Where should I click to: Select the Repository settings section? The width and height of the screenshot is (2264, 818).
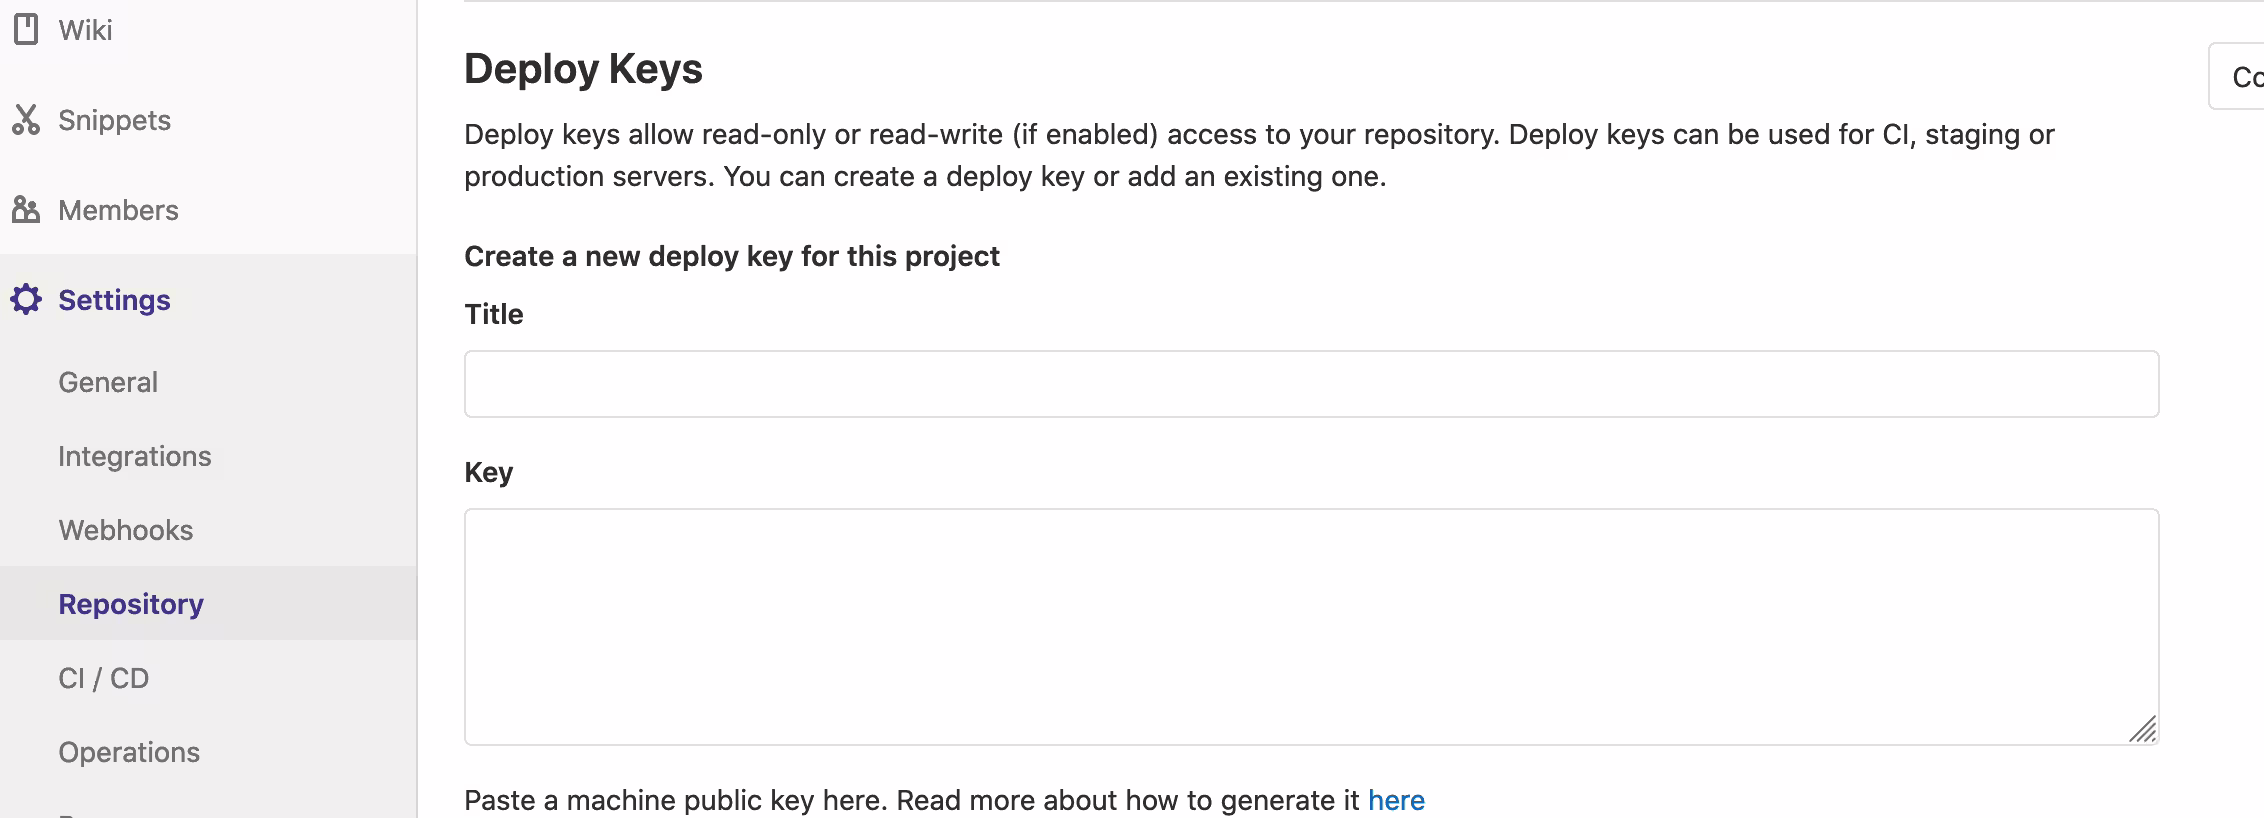click(130, 603)
